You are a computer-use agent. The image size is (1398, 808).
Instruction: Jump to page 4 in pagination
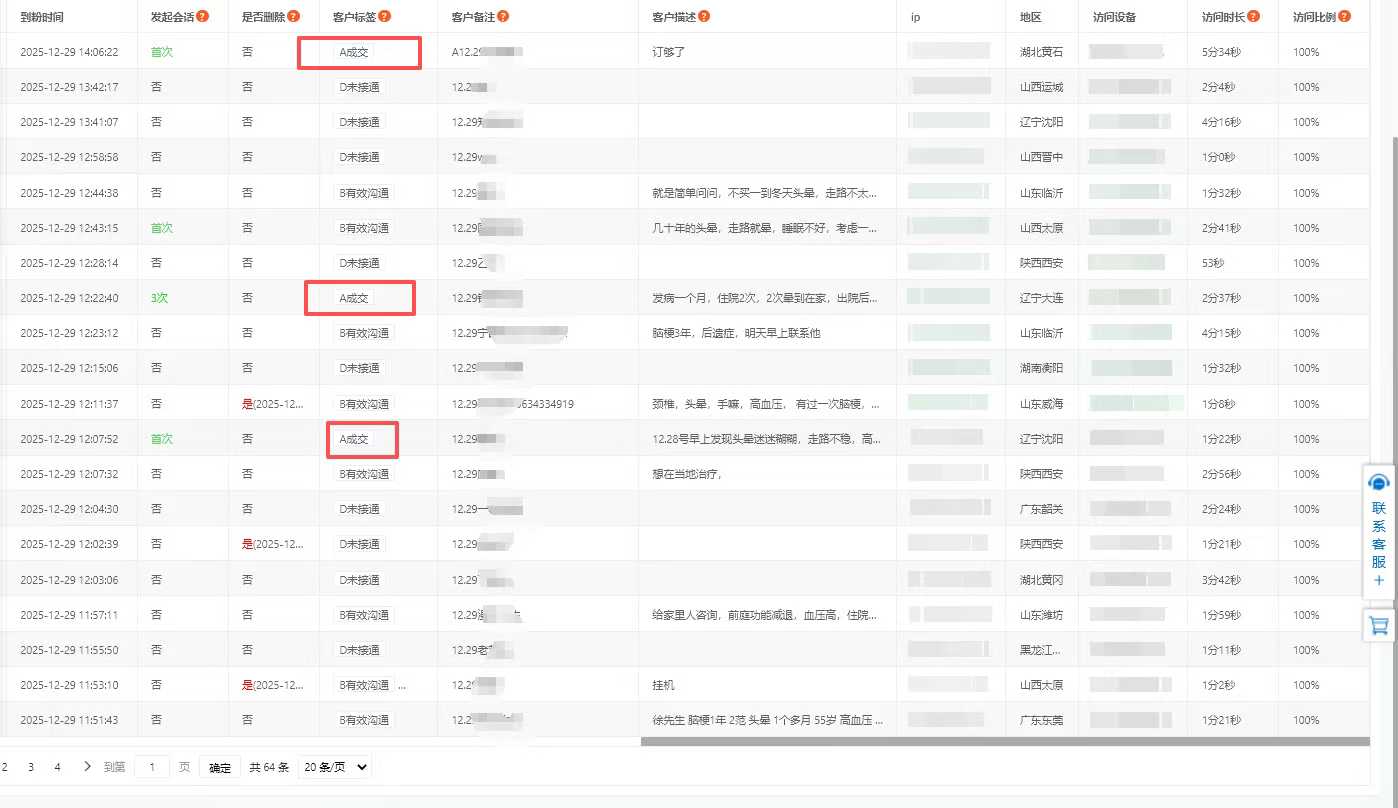[x=57, y=767]
